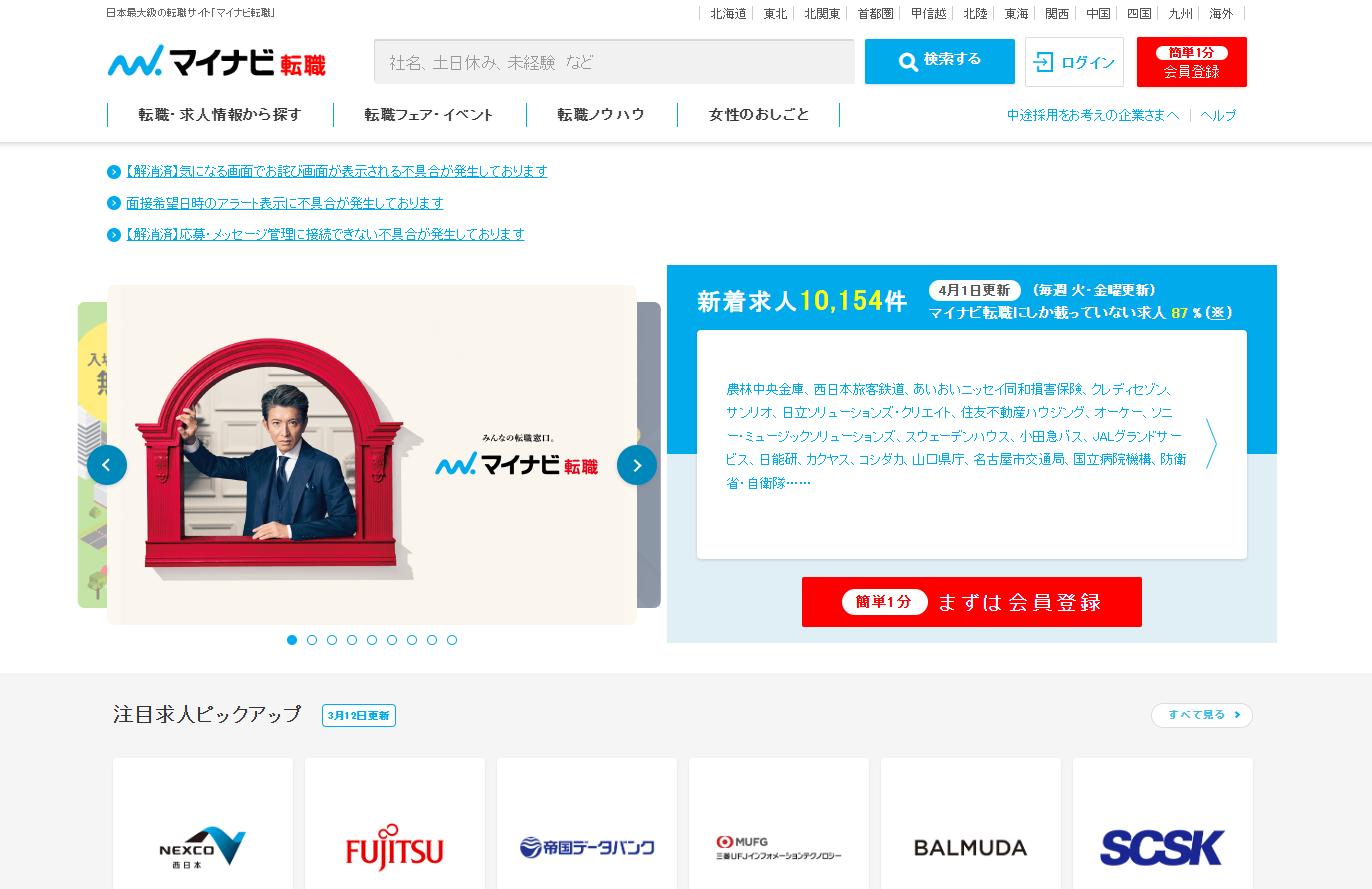
Task: Select the 北海道 region link
Action: pyautogui.click(x=728, y=14)
